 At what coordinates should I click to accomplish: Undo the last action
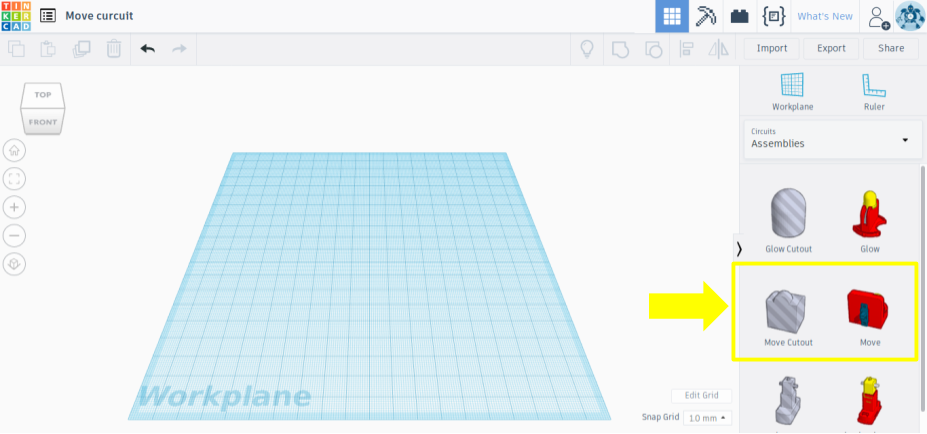point(147,48)
